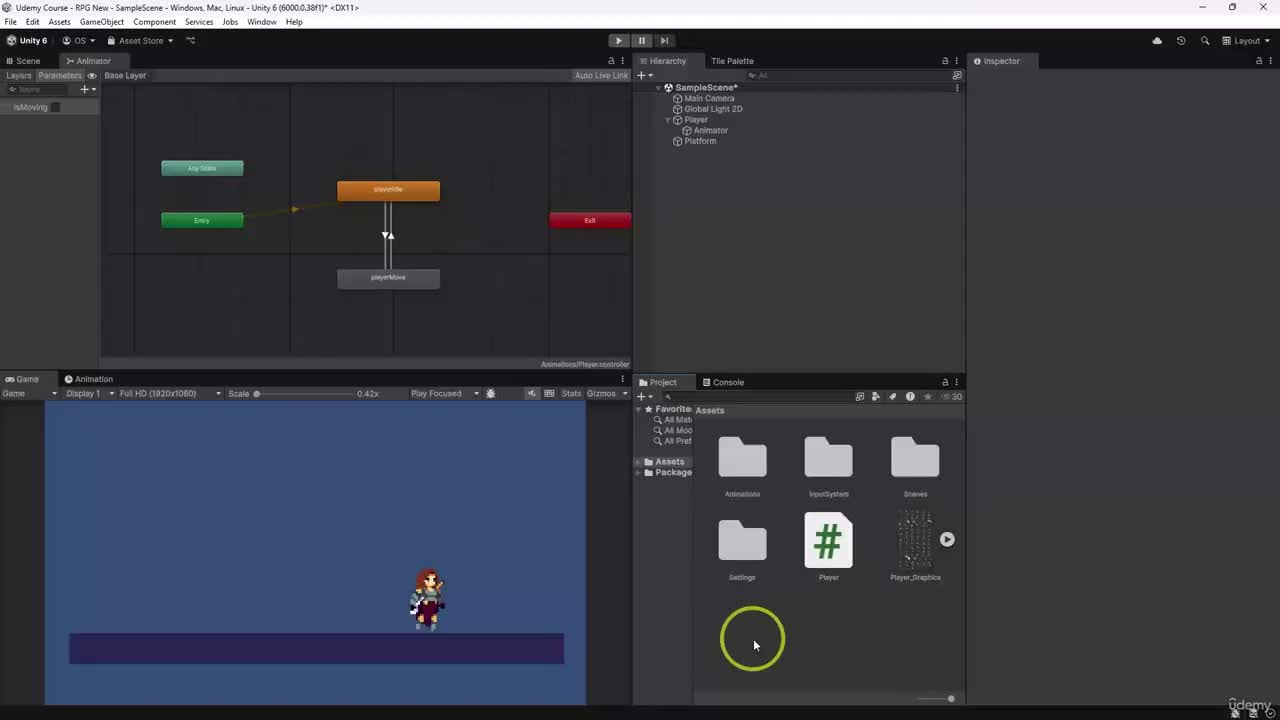Screen dimensions: 1280x720
Task: Select the Any State node
Action: (x=202, y=168)
